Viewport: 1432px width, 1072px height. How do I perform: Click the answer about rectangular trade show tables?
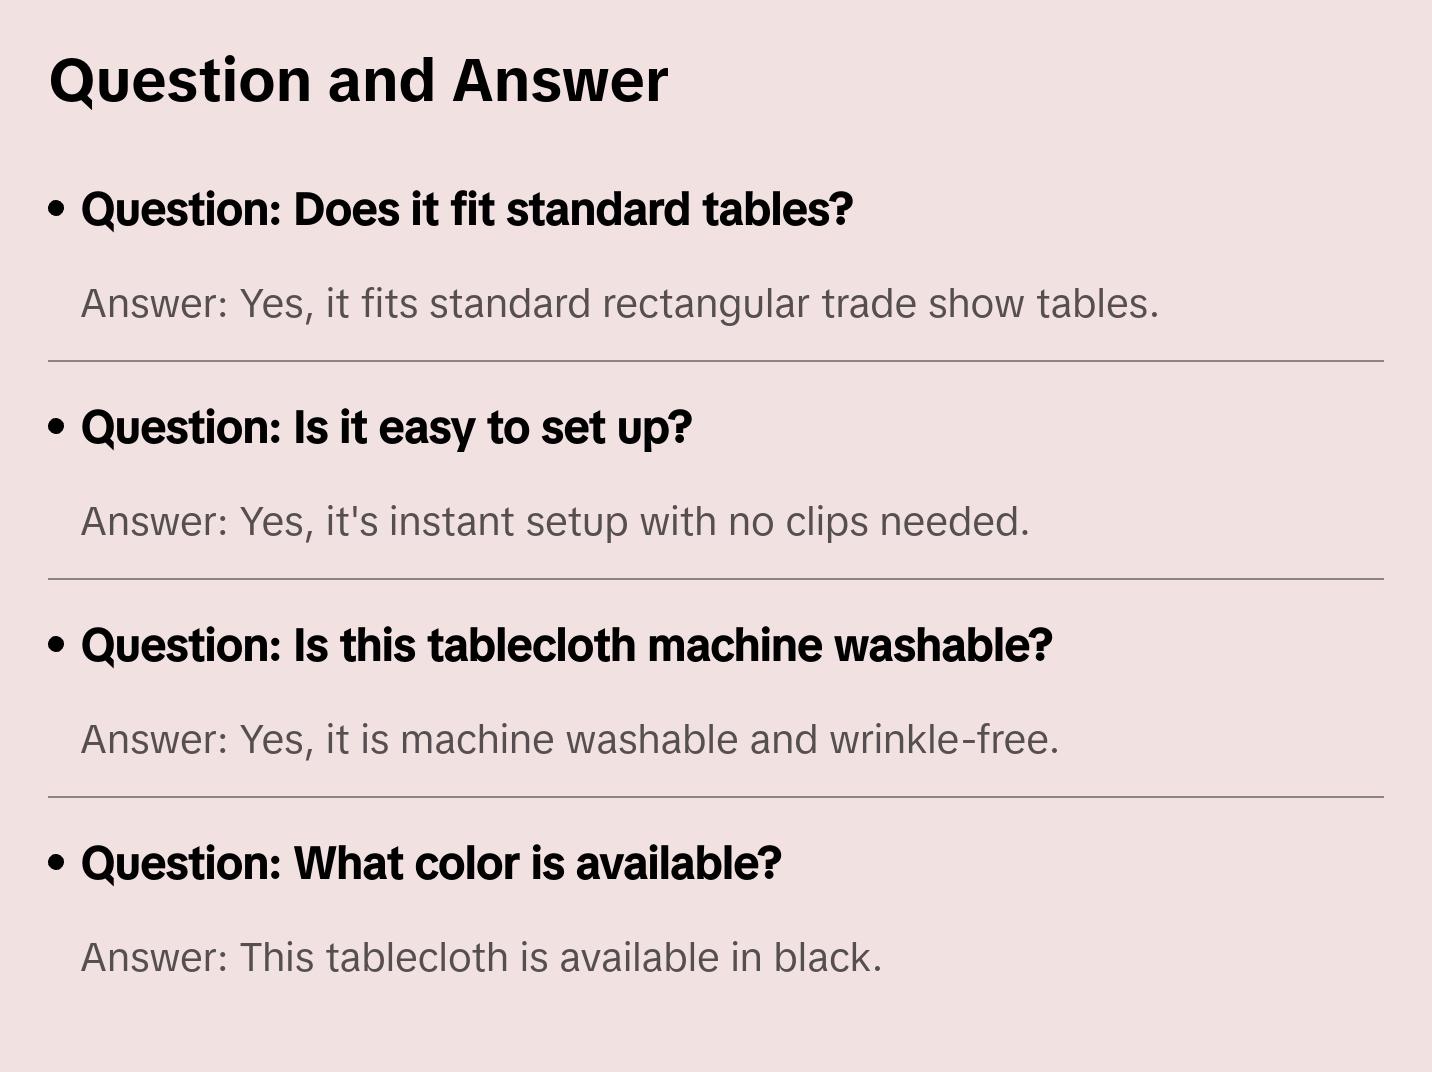coord(619,303)
